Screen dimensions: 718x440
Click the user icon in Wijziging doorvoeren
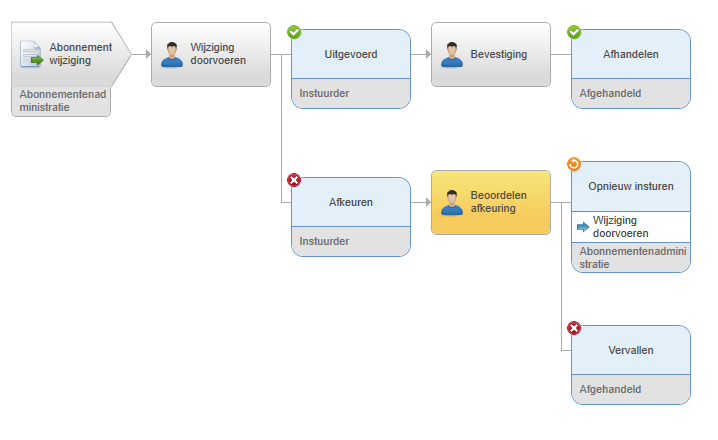(x=172, y=55)
